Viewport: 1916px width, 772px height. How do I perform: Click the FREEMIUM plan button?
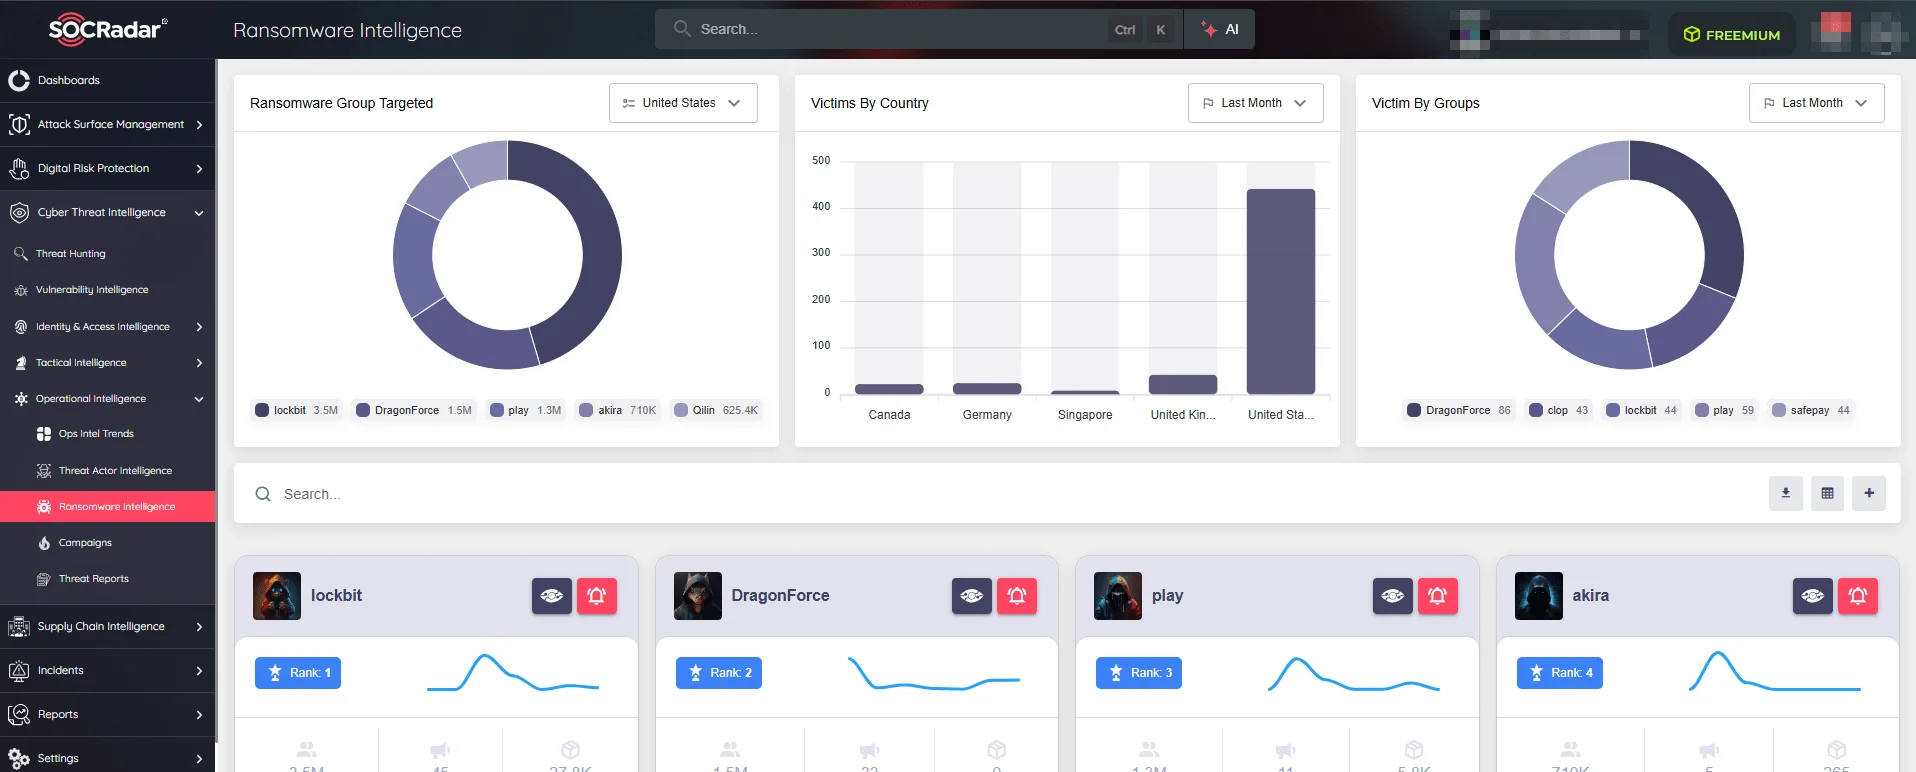pyautogui.click(x=1733, y=34)
